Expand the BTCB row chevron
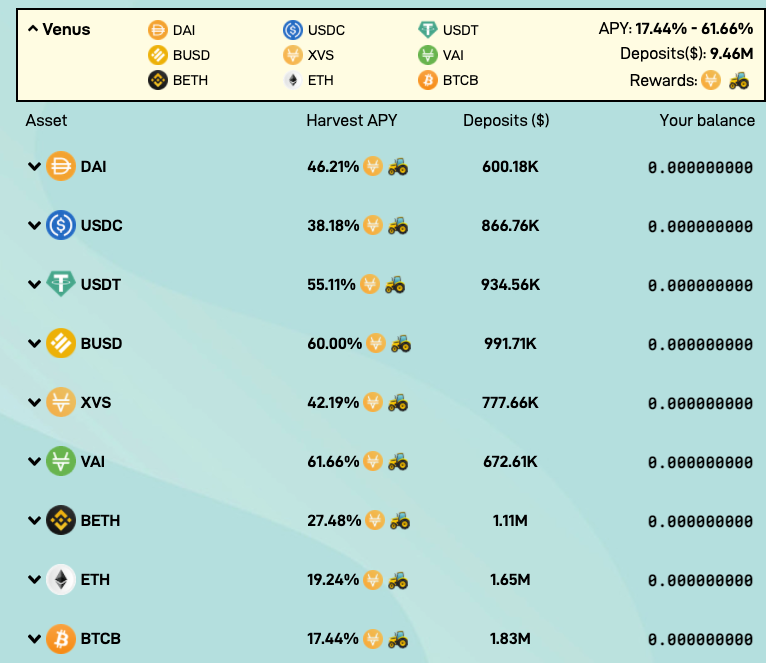Viewport: 766px width, 663px height. click(34, 639)
